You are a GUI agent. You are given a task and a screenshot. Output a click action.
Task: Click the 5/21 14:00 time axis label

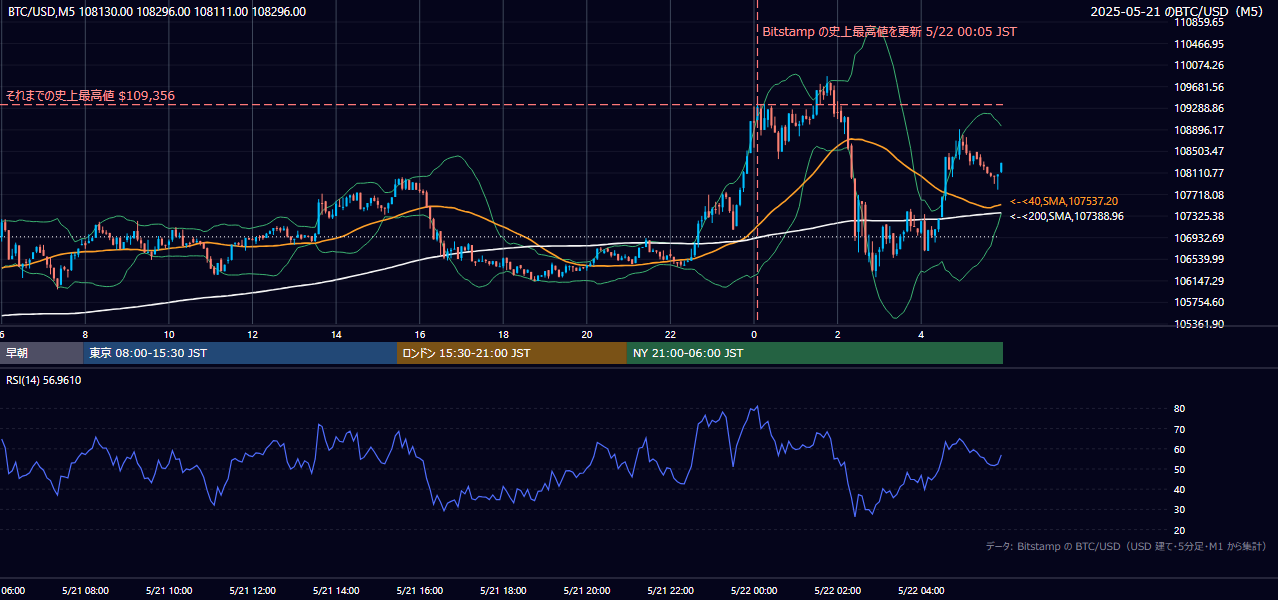[336, 590]
